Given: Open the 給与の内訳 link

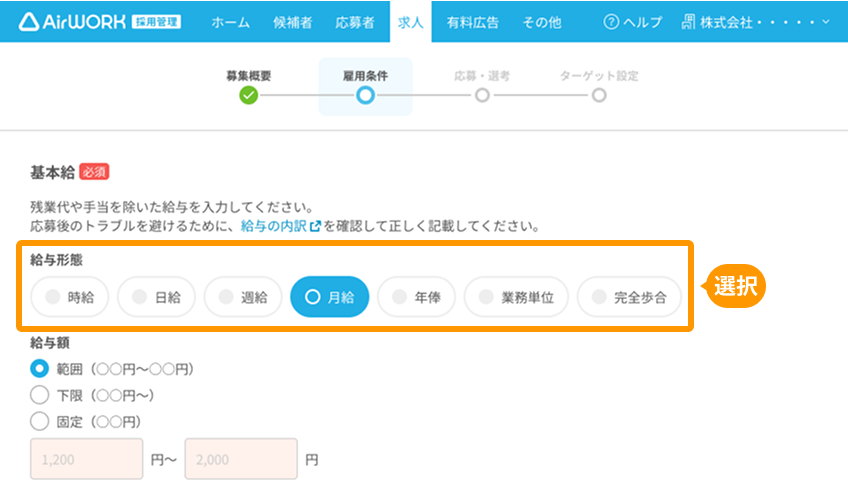Looking at the screenshot, I should (274, 226).
